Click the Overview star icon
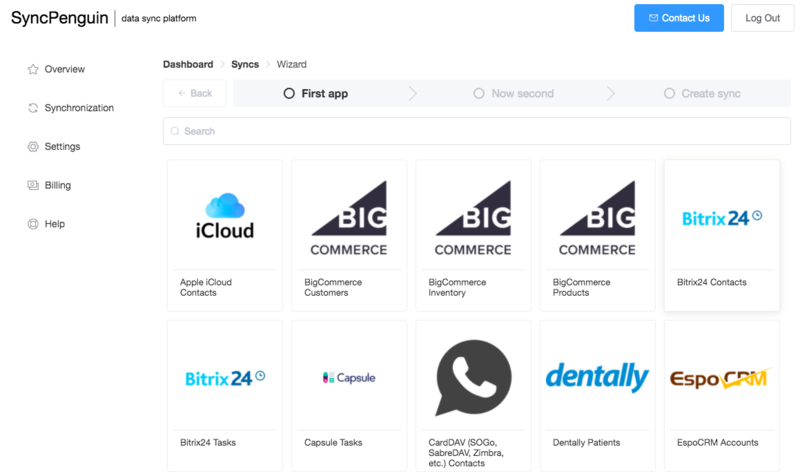 click(x=33, y=69)
